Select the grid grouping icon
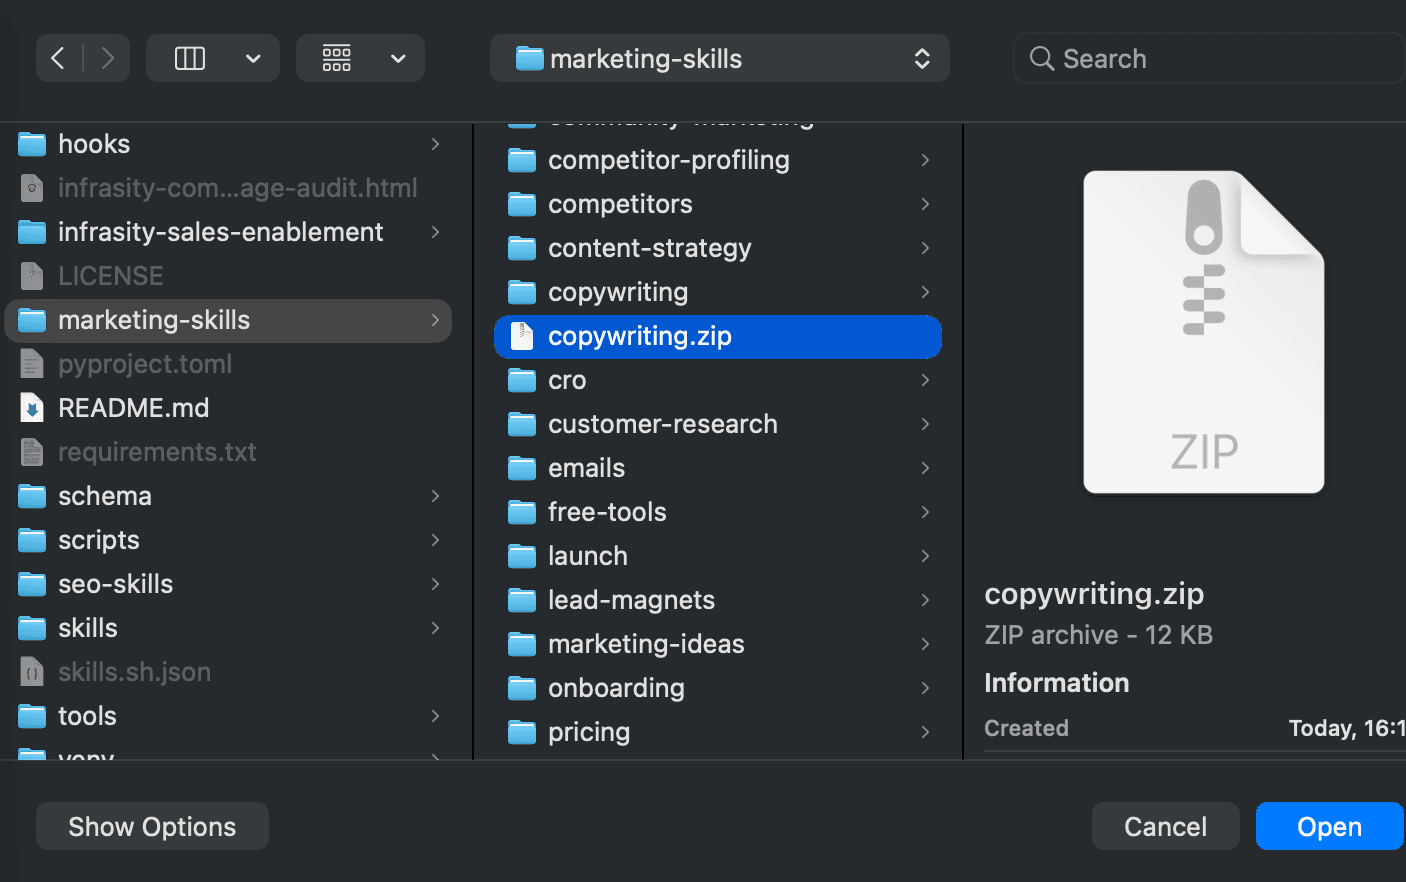1406x882 pixels. pyautogui.click(x=337, y=58)
